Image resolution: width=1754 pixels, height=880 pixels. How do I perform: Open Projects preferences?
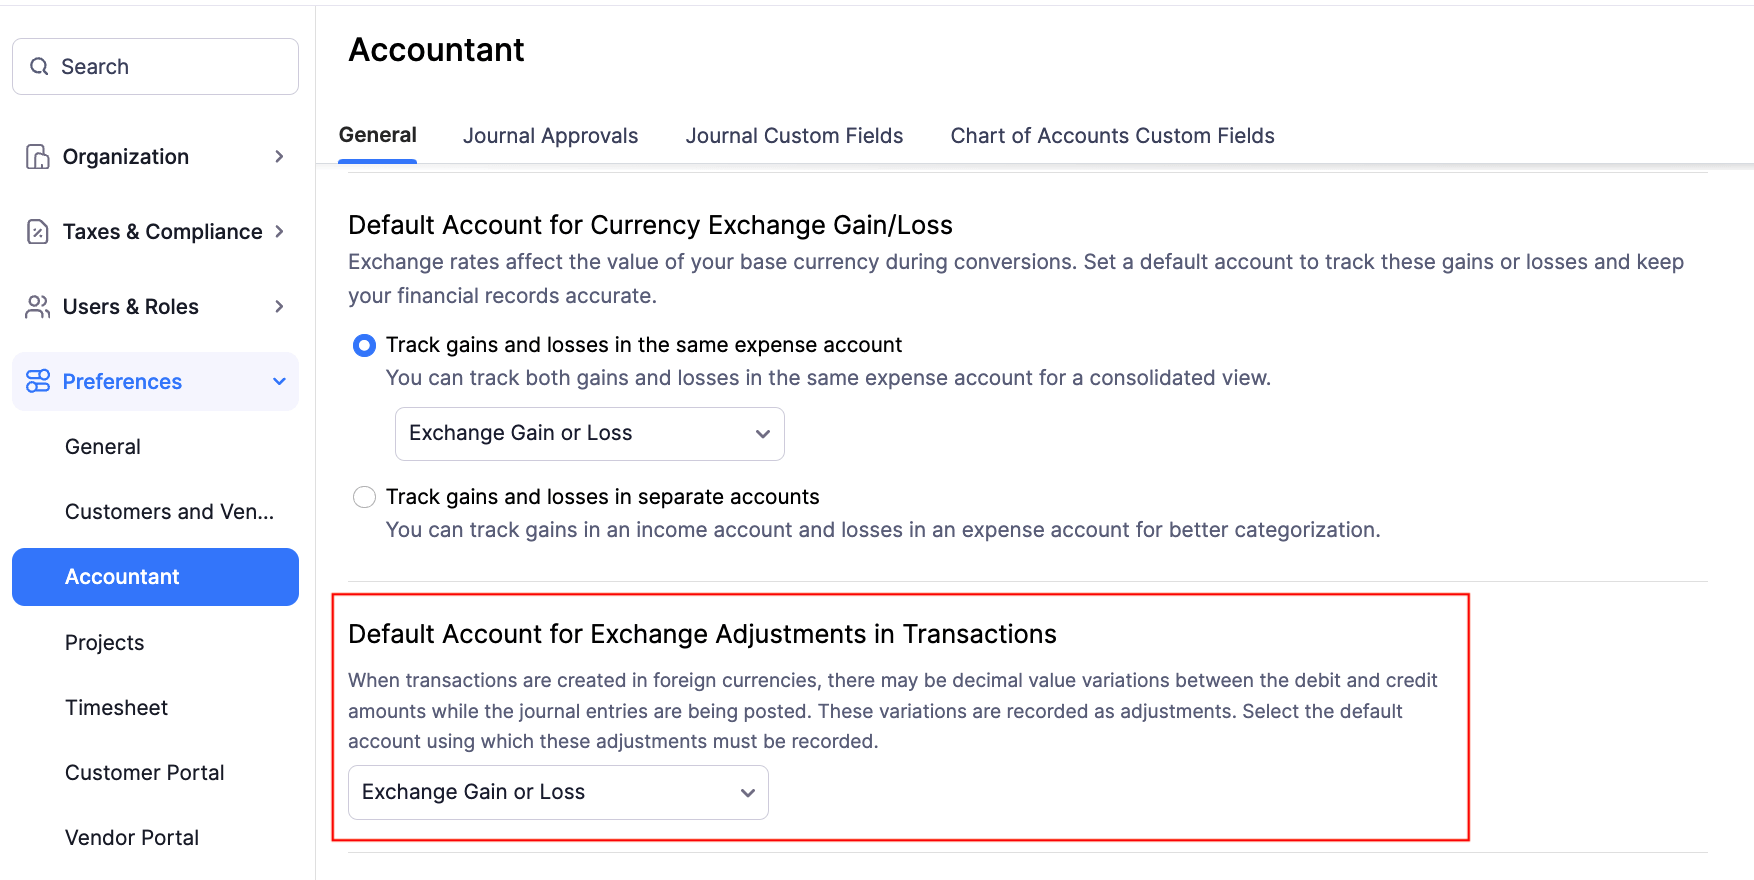click(104, 642)
